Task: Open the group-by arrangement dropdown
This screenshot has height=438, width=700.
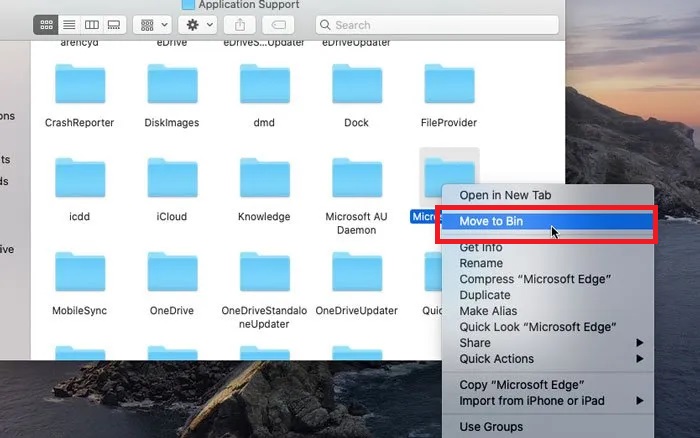Action: coord(153,25)
